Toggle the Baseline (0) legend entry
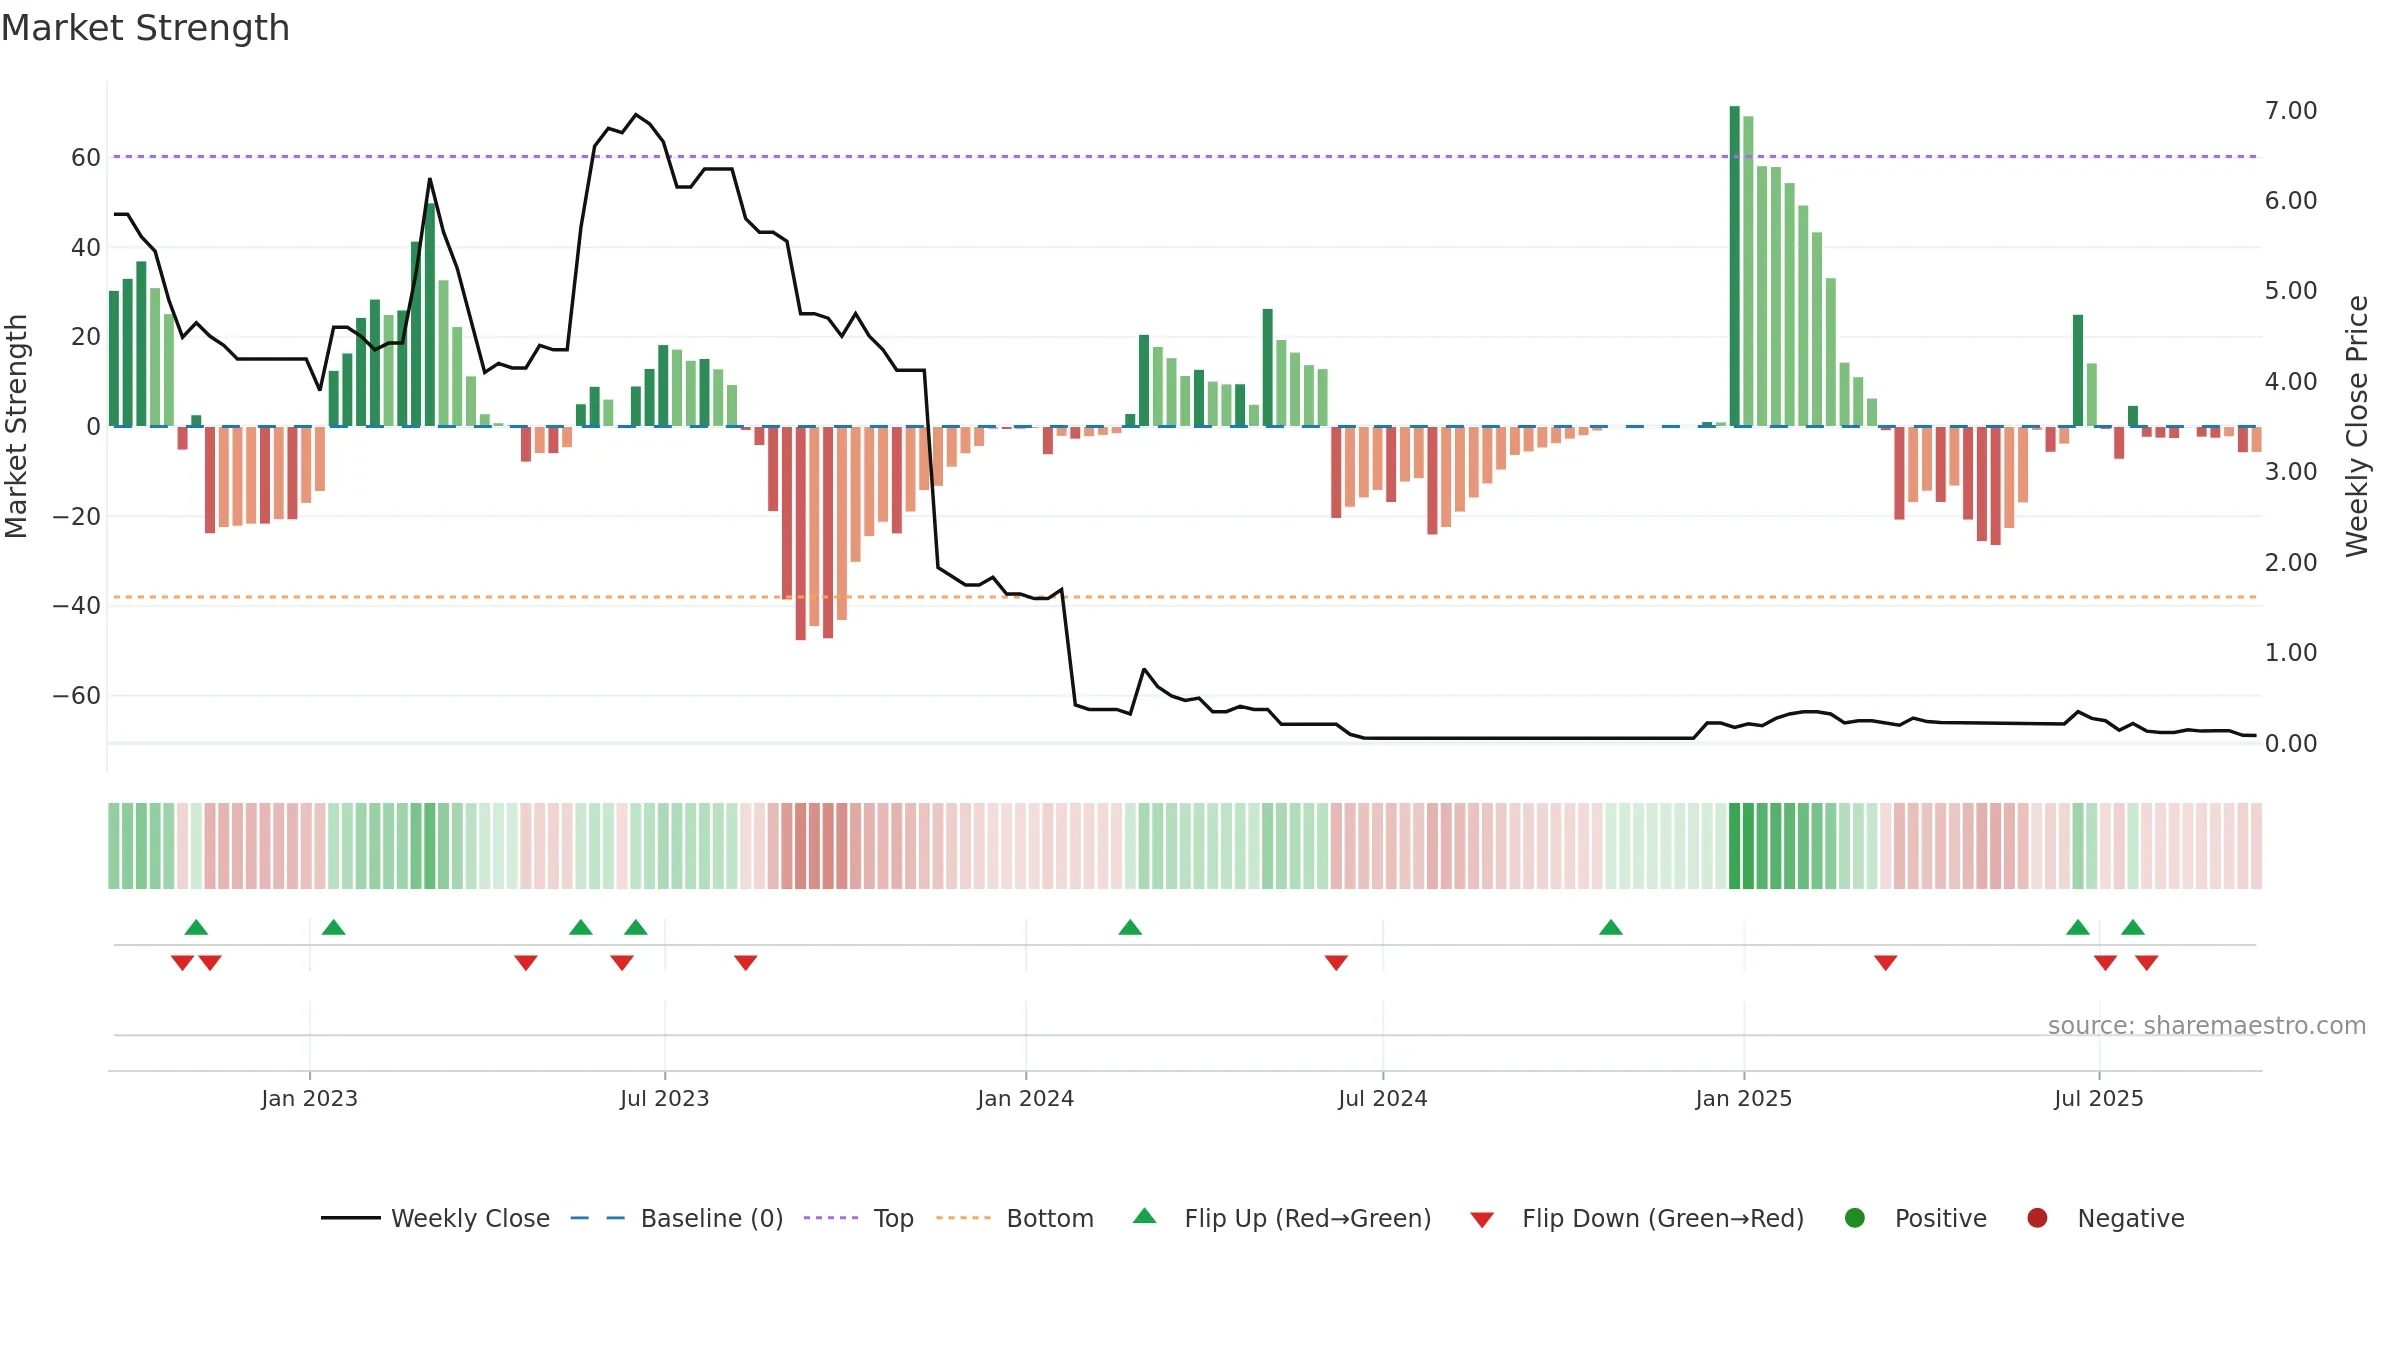Screen dimensions: 2400x1350 pyautogui.click(x=677, y=1218)
